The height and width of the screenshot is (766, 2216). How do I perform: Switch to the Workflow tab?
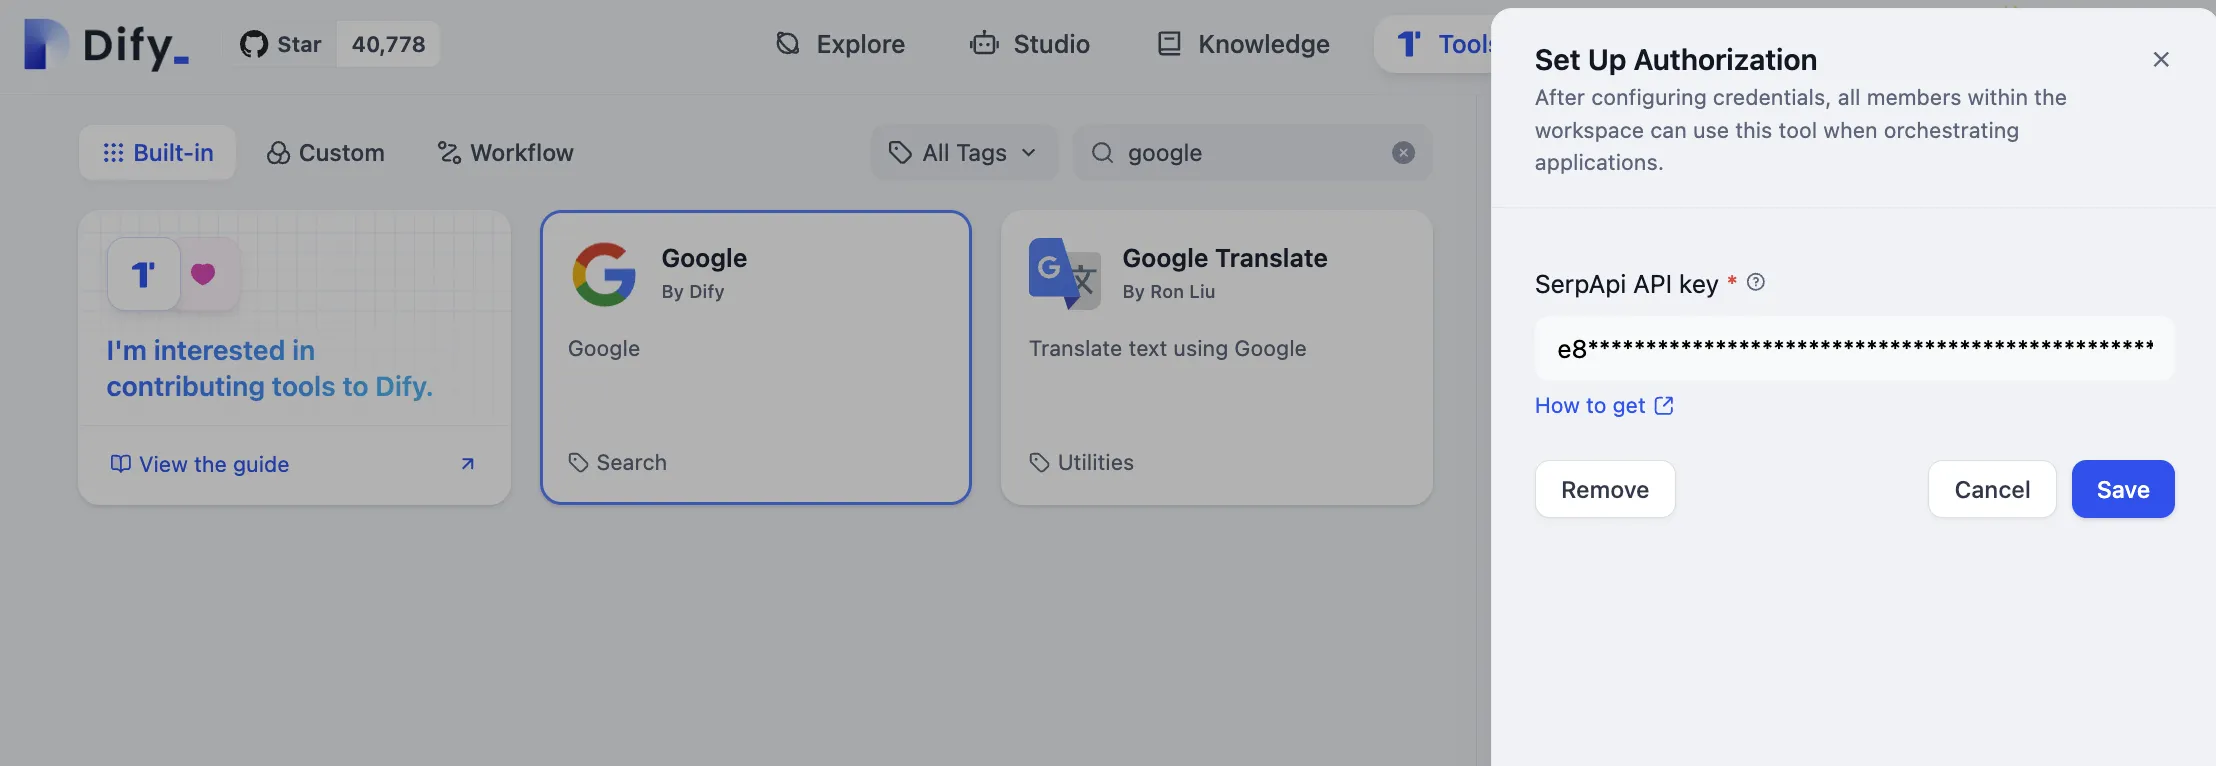[505, 153]
